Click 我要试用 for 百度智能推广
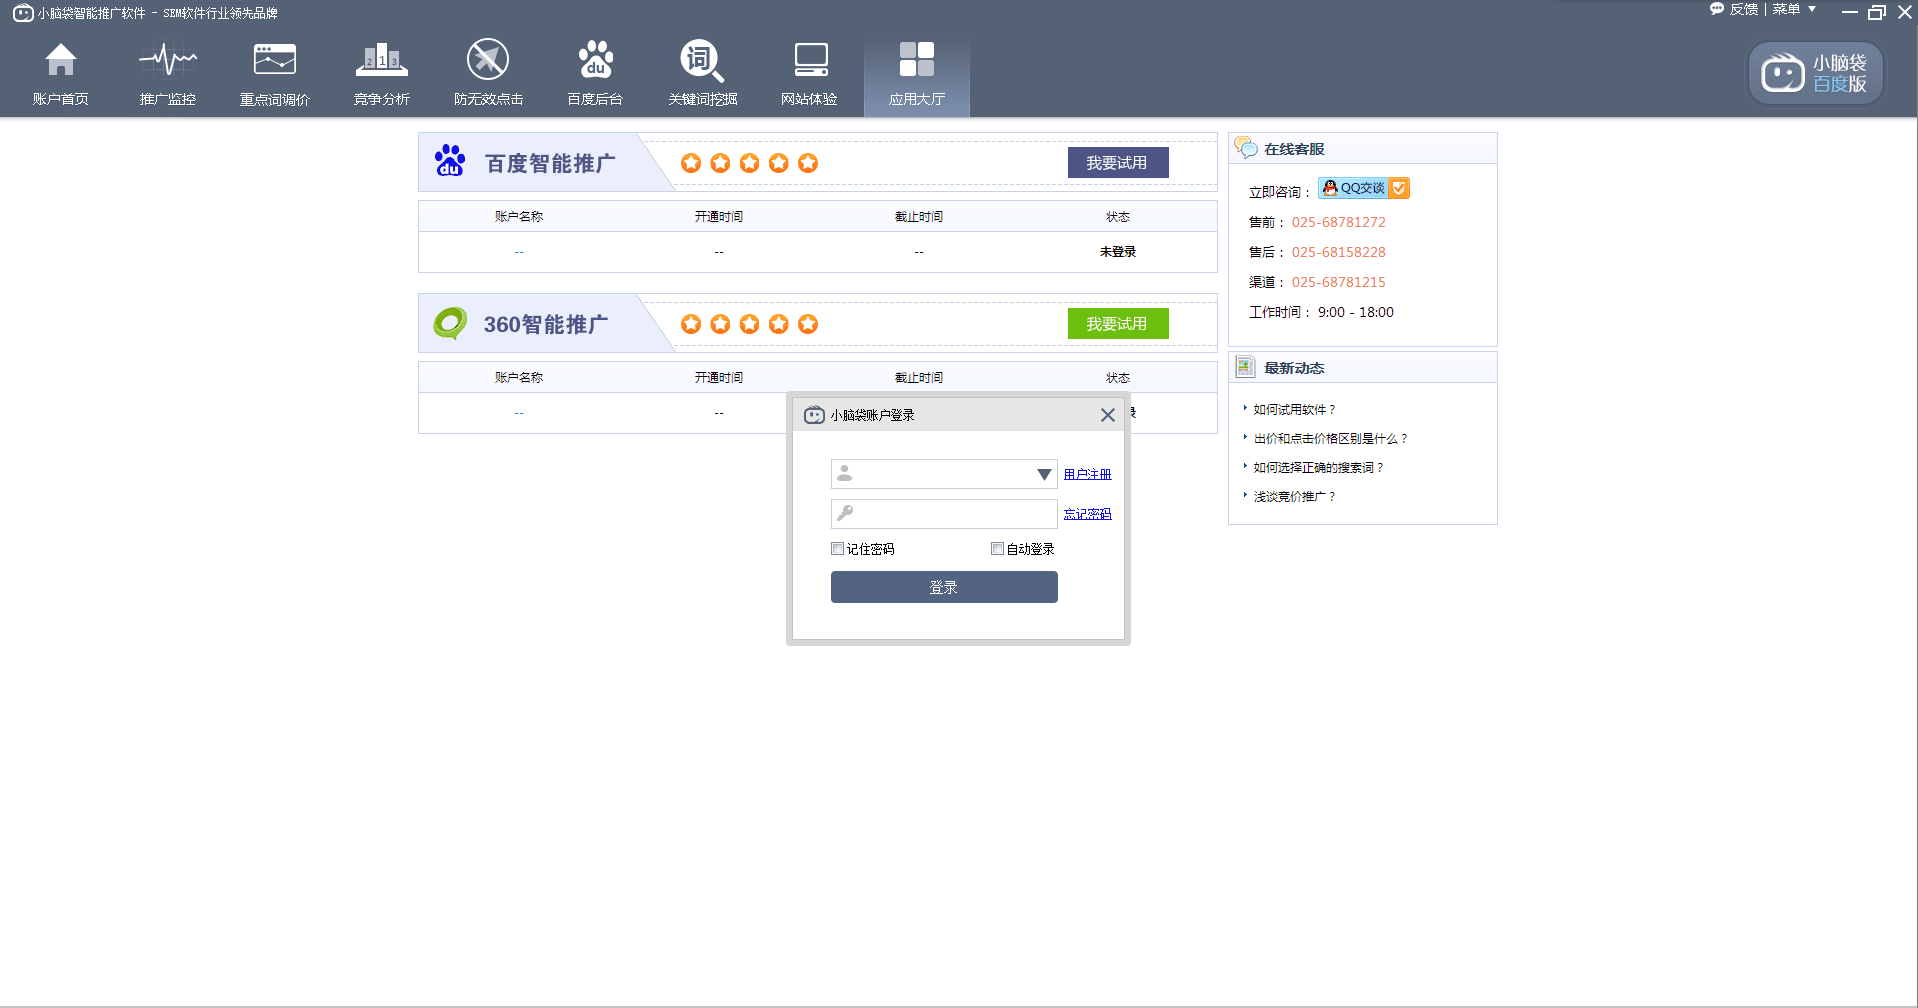 1118,163
